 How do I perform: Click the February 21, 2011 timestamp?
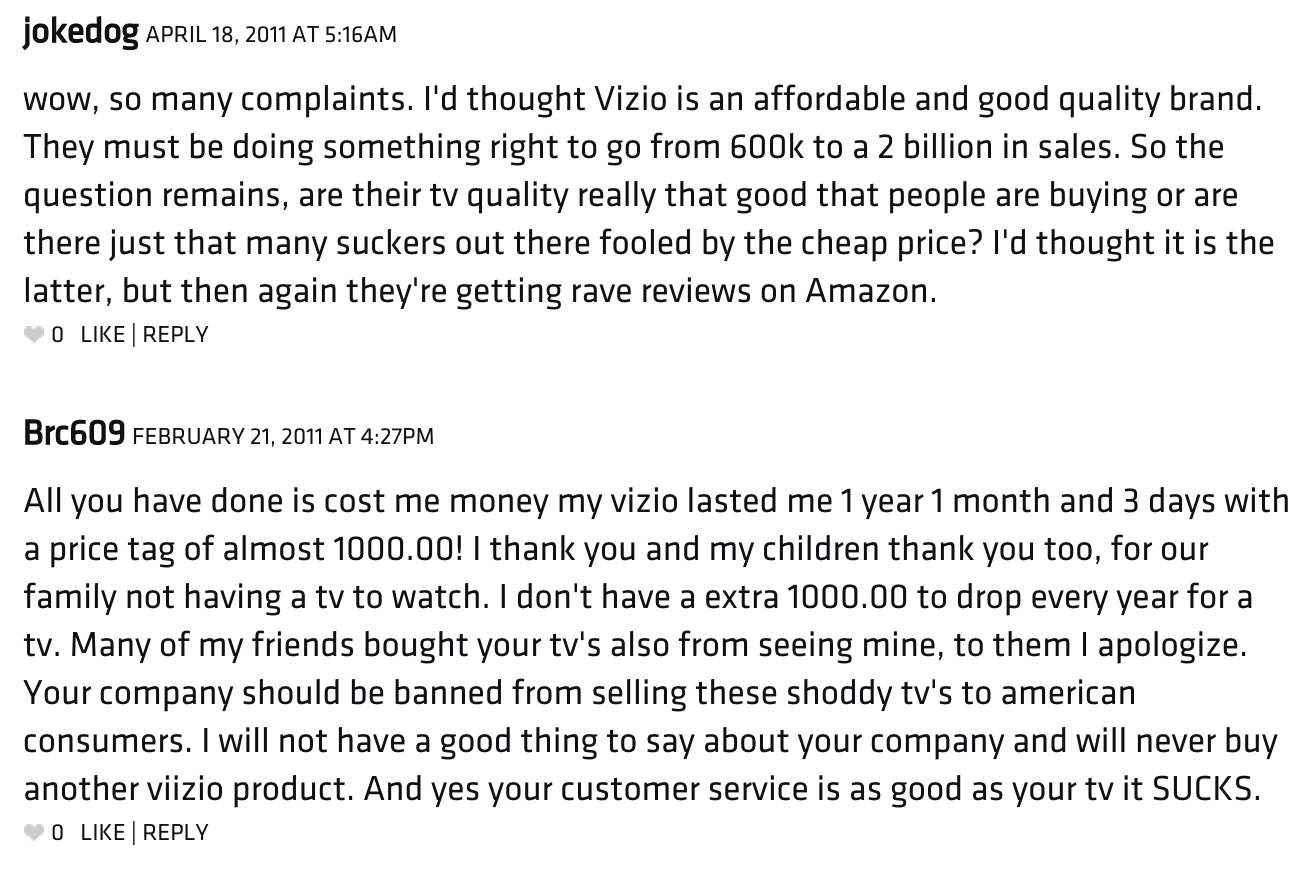pos(283,436)
